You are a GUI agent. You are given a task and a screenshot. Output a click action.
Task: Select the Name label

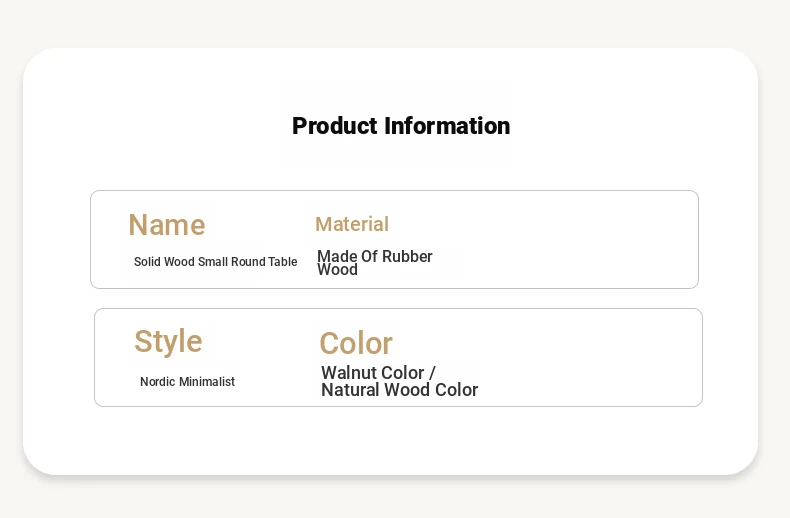click(167, 225)
